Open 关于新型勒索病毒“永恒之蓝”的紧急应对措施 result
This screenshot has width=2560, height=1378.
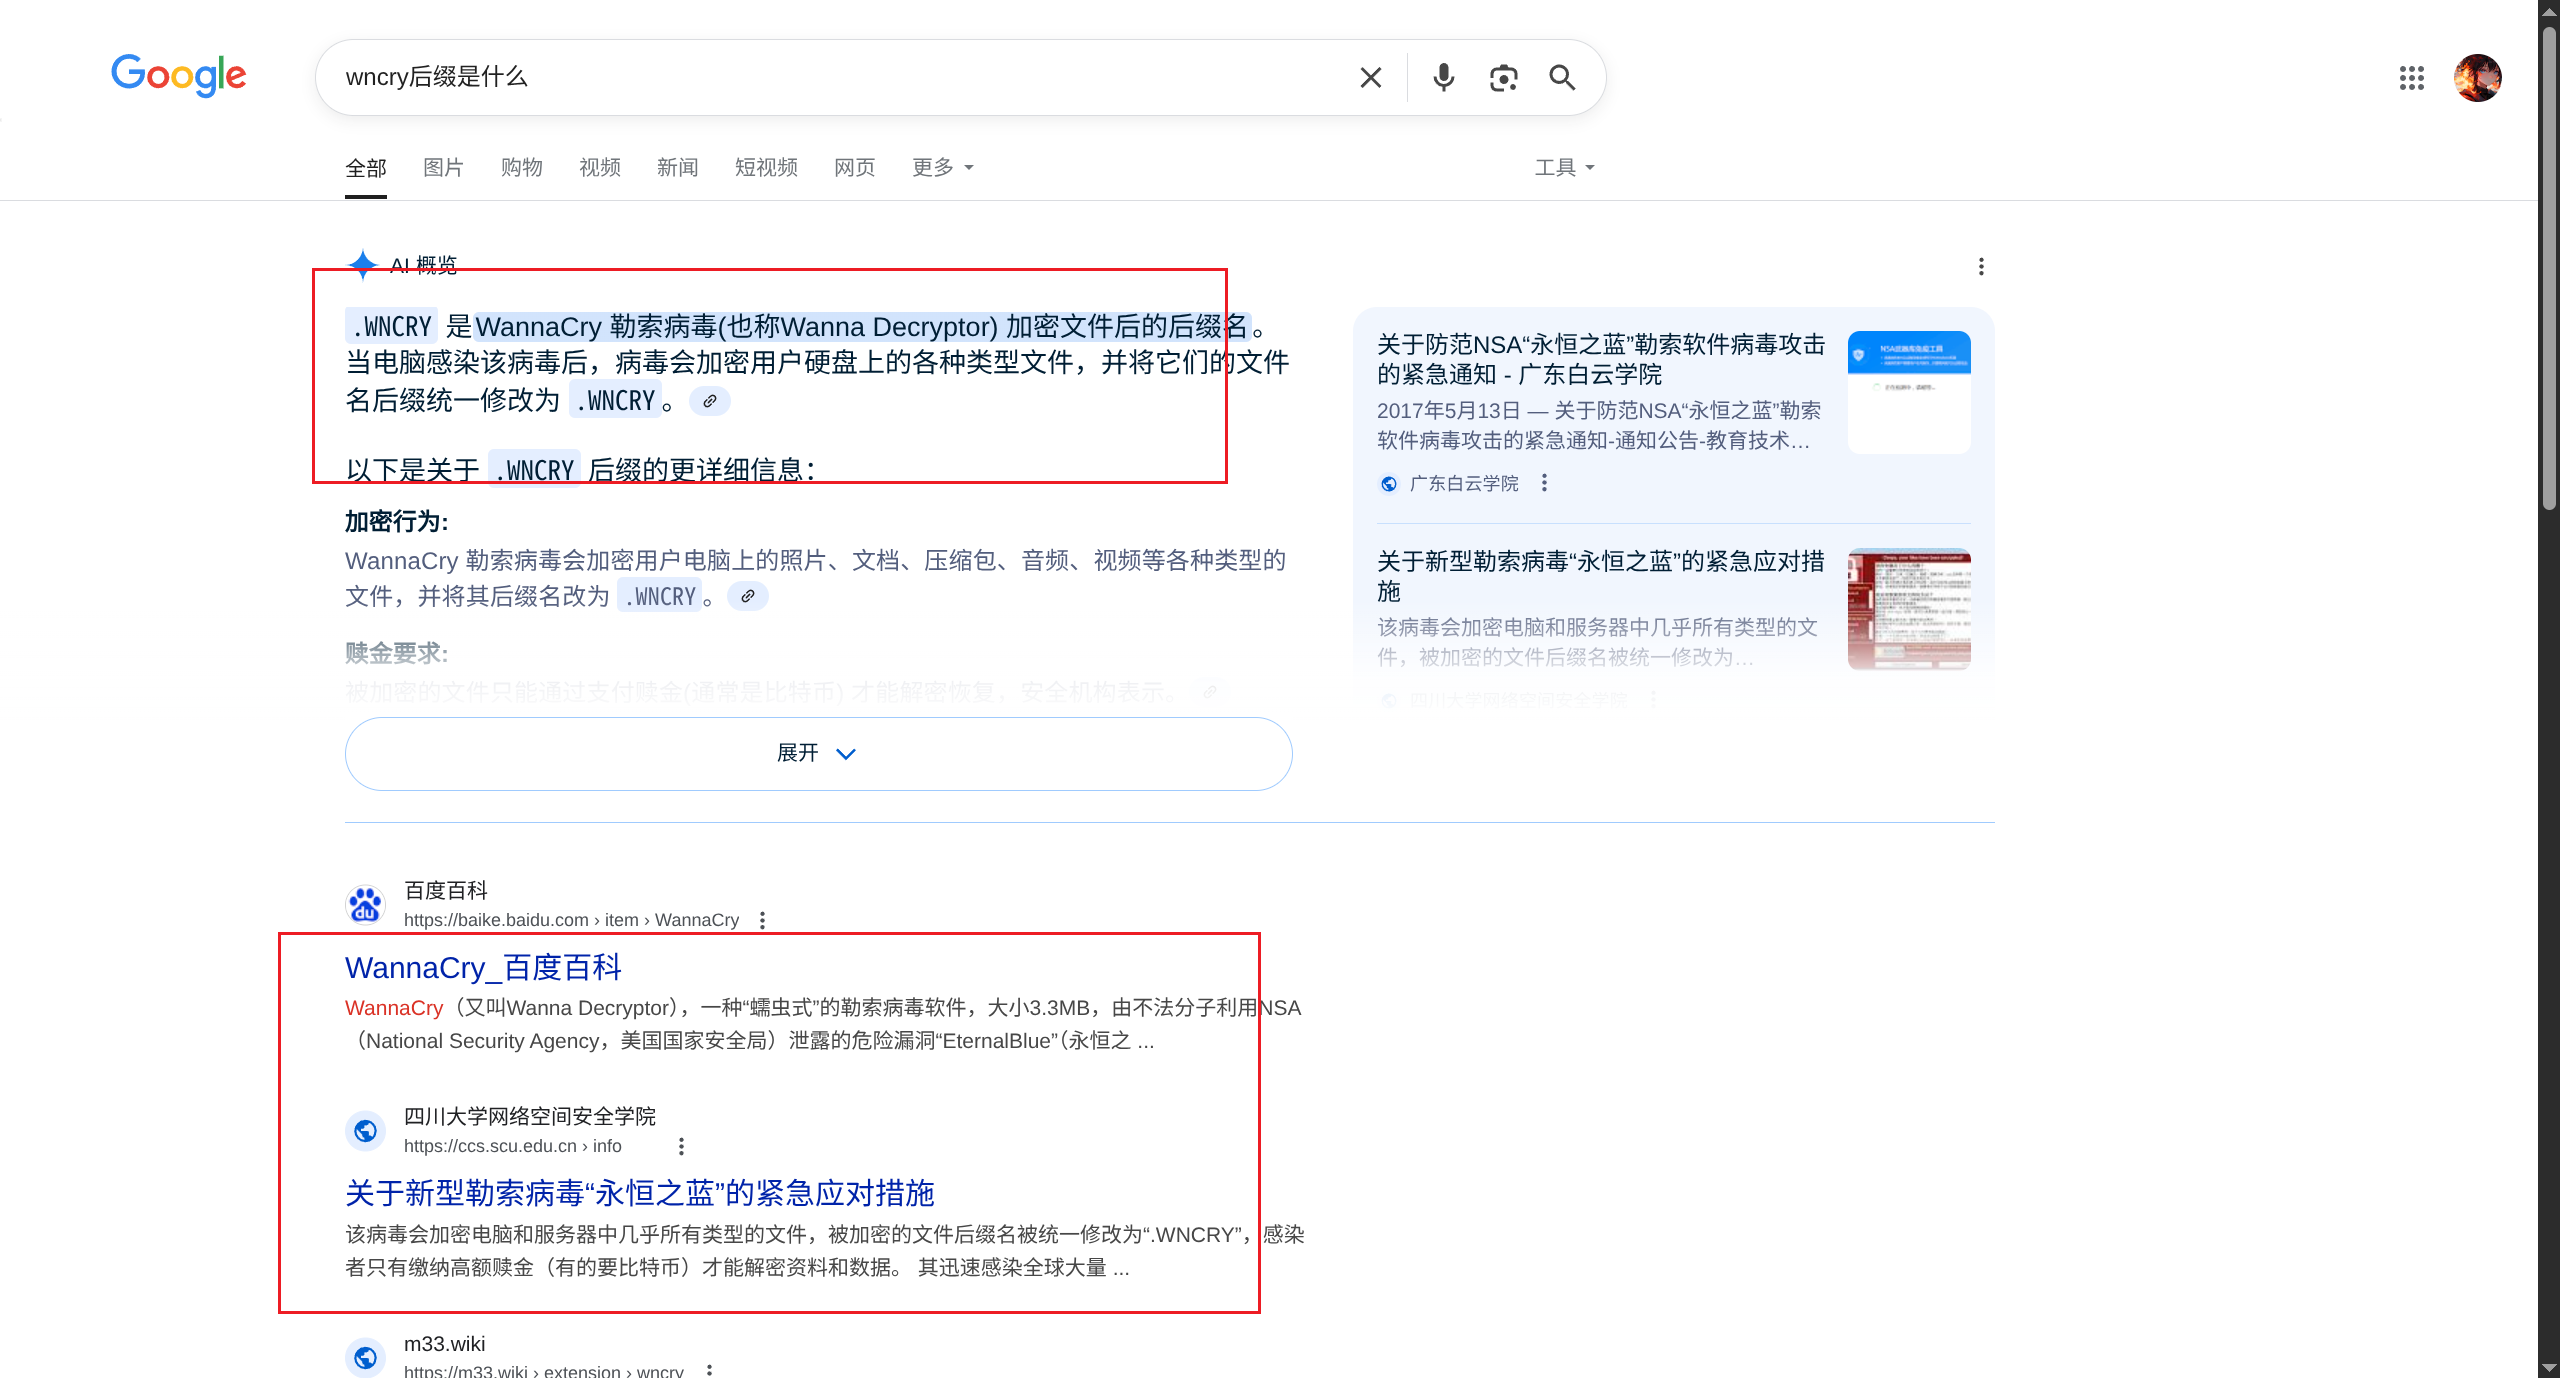pyautogui.click(x=639, y=1193)
